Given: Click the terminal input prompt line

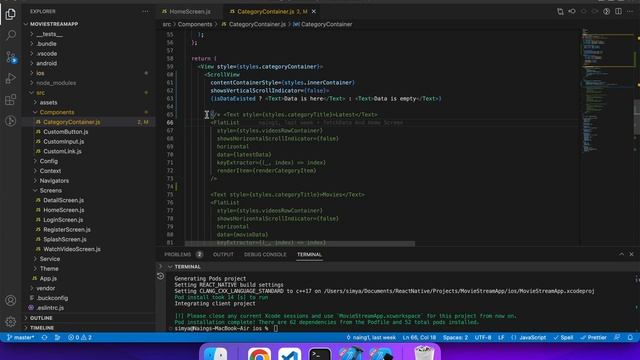Looking at the screenshot, I should coord(226,328).
